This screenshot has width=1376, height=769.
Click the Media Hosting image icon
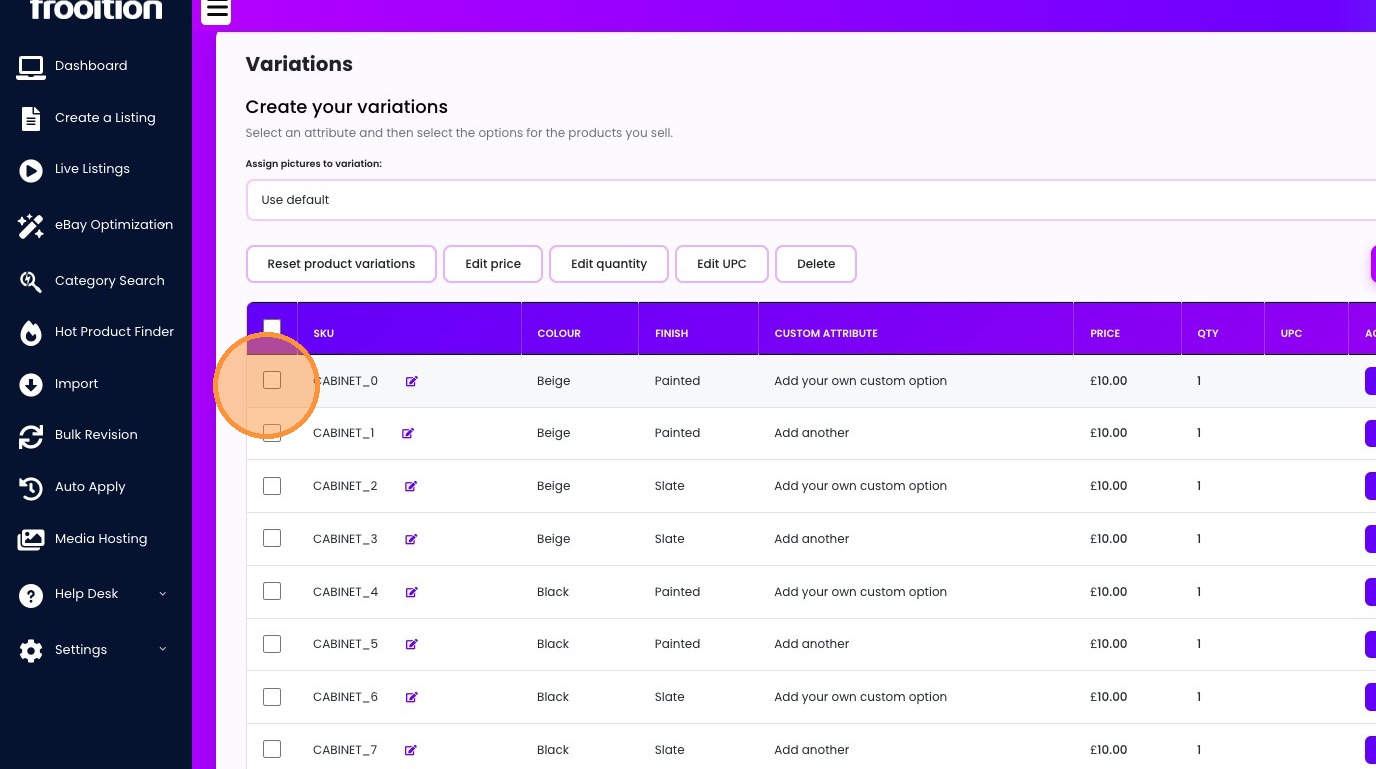click(x=31, y=540)
